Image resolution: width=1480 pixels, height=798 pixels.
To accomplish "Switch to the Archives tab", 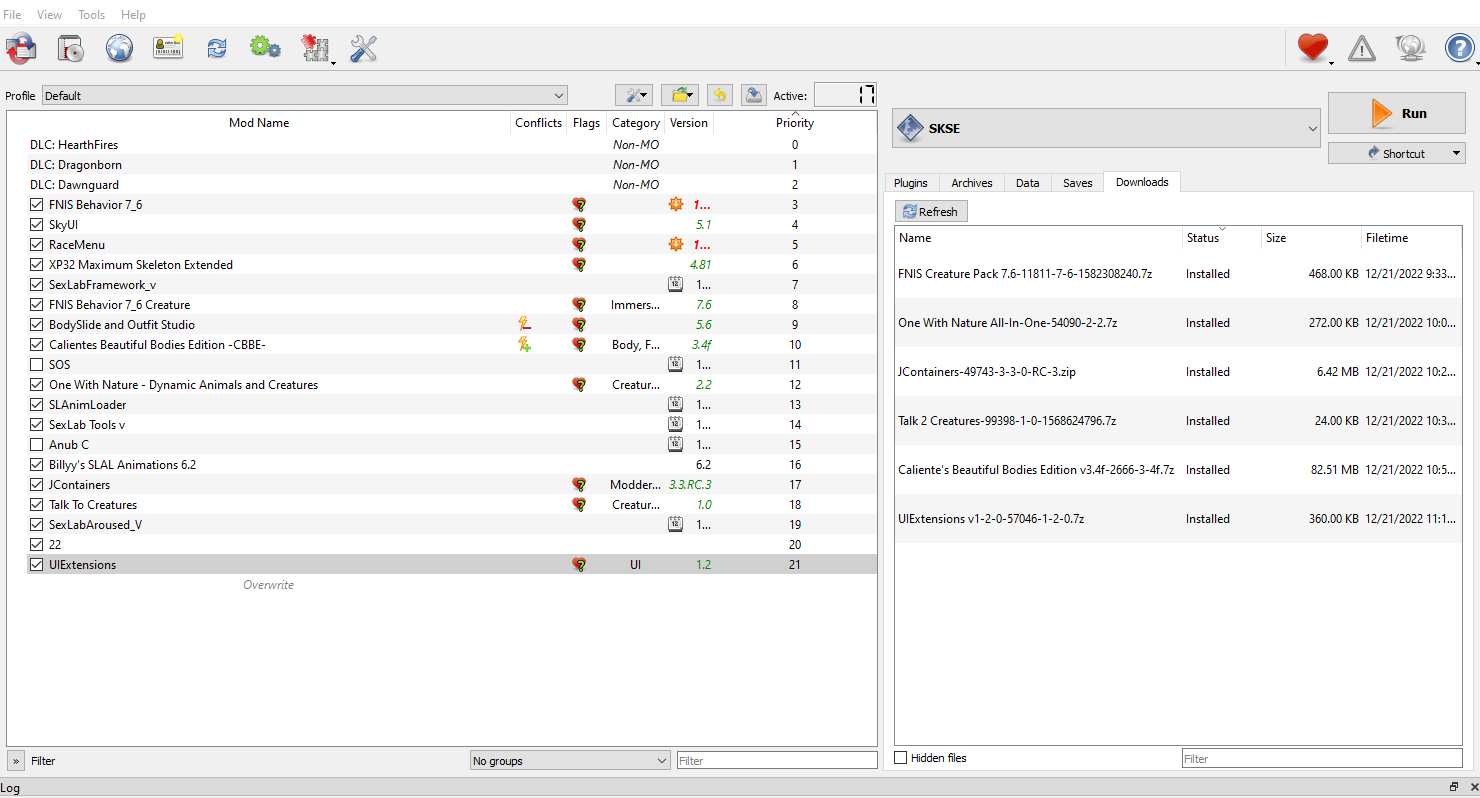I will 972,183.
